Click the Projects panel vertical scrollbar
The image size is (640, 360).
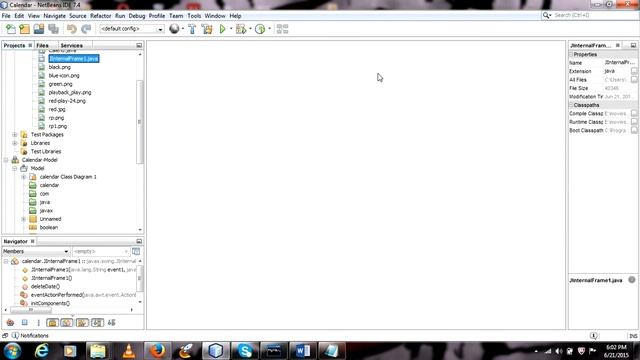(140, 122)
